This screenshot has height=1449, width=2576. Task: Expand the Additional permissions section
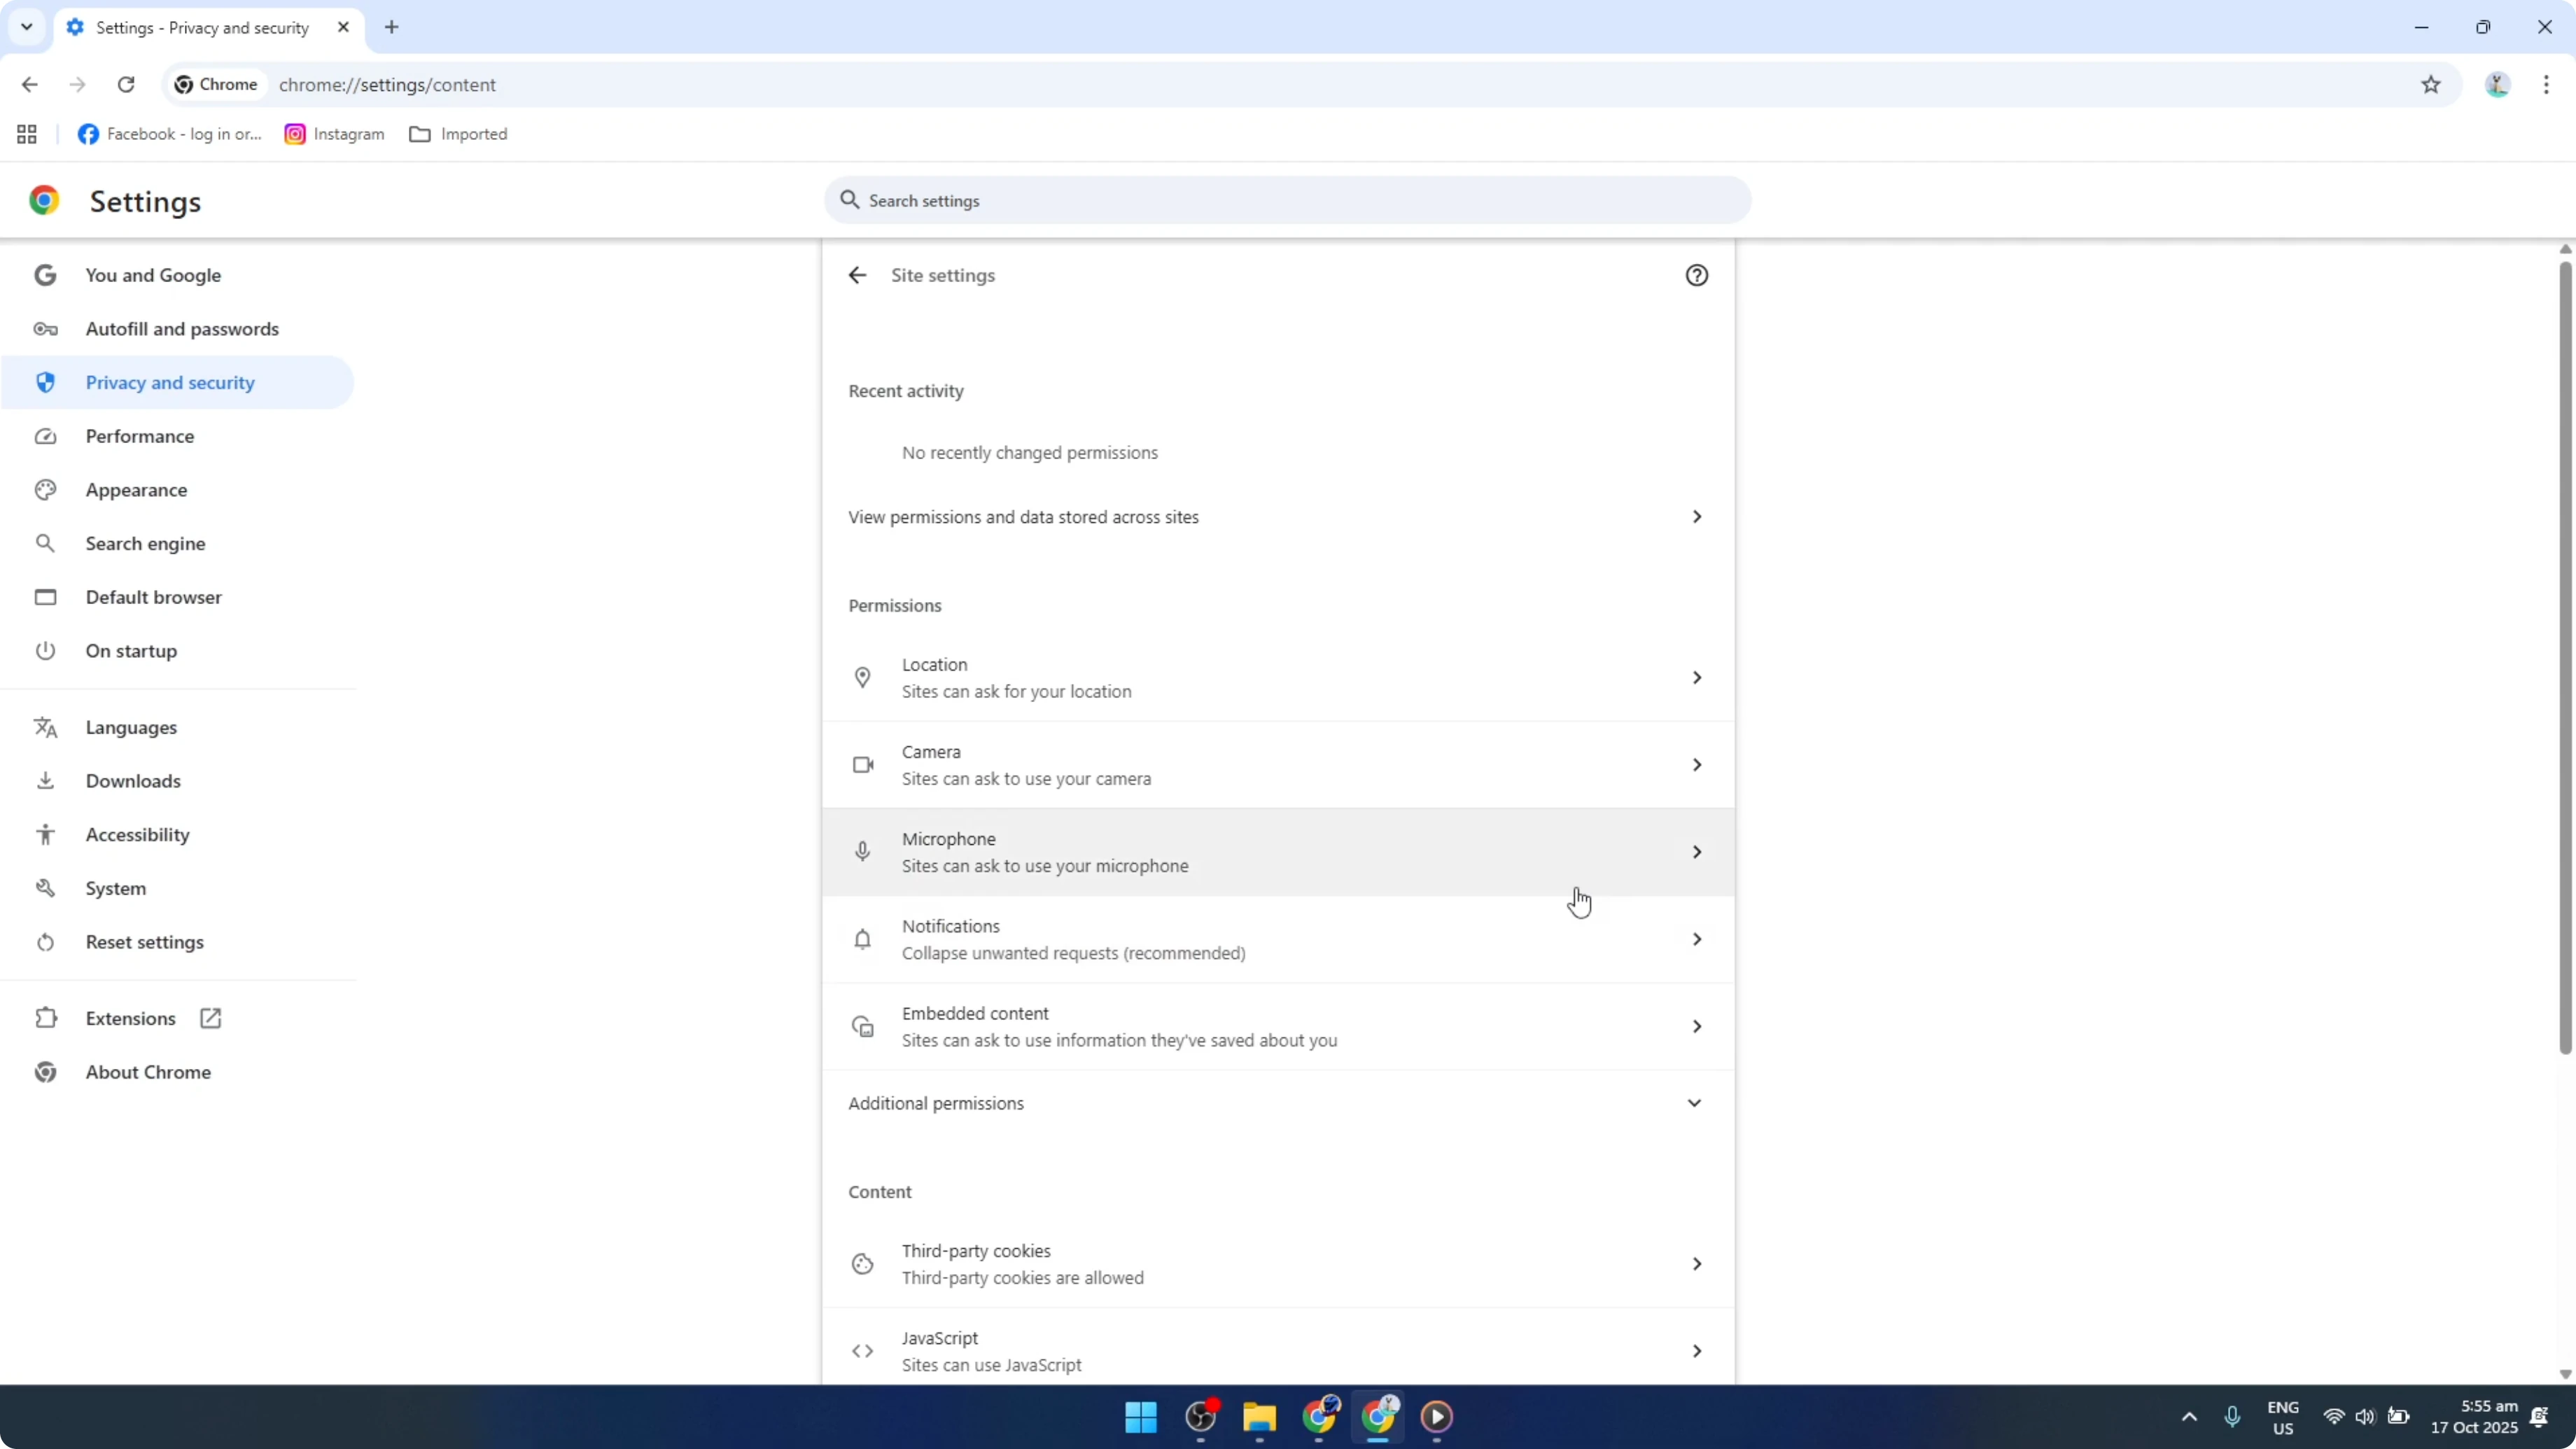(1695, 1102)
